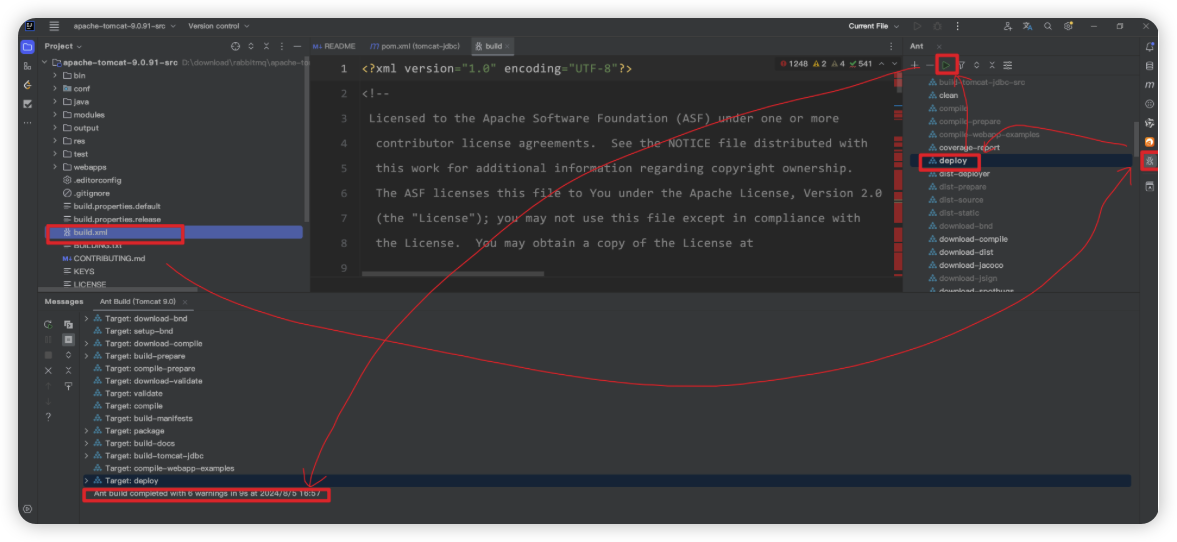The image size is (1177, 542).
Task: Click Select Opened File crosshair in Project panel
Action: point(235,47)
